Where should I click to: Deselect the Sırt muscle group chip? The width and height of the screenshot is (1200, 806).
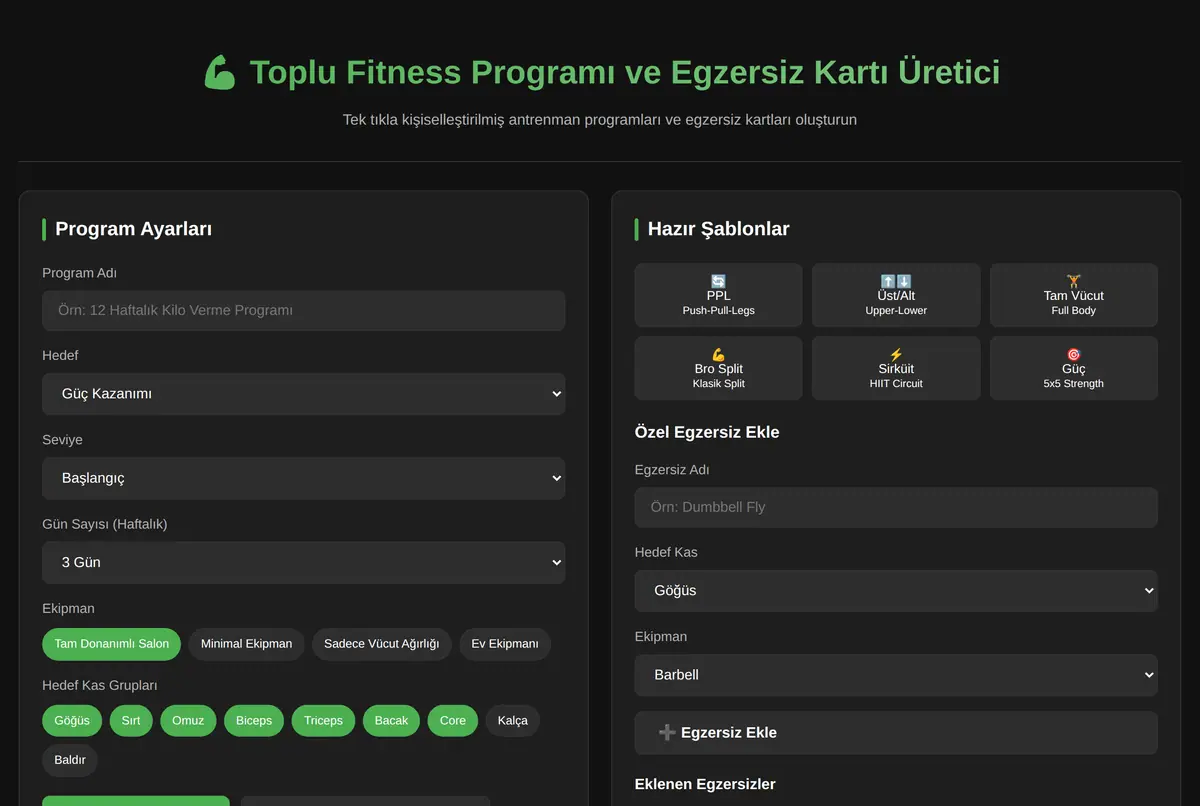click(131, 720)
